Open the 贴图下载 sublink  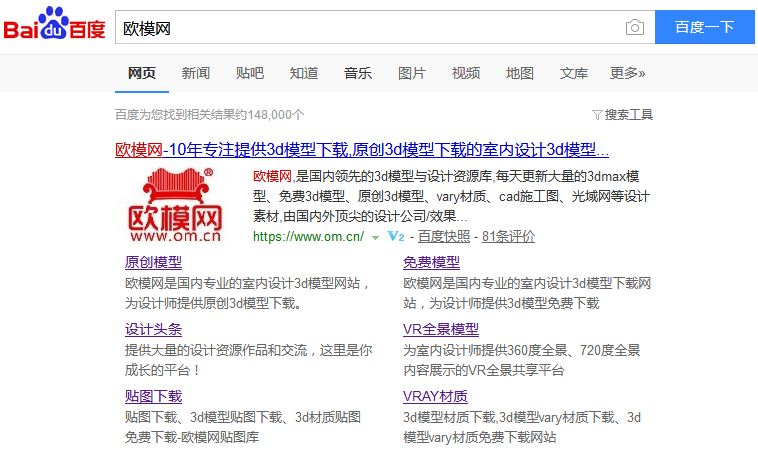153,397
